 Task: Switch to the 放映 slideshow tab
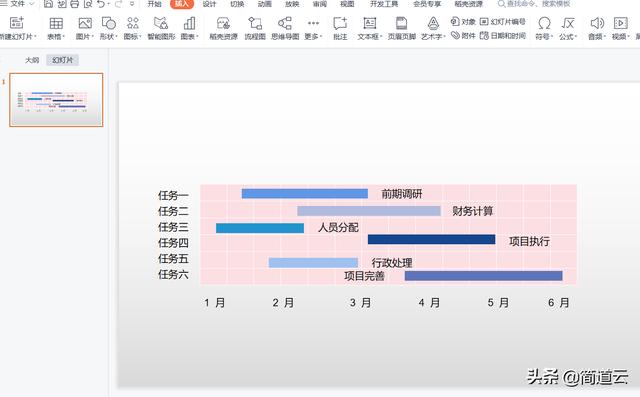point(292,4)
